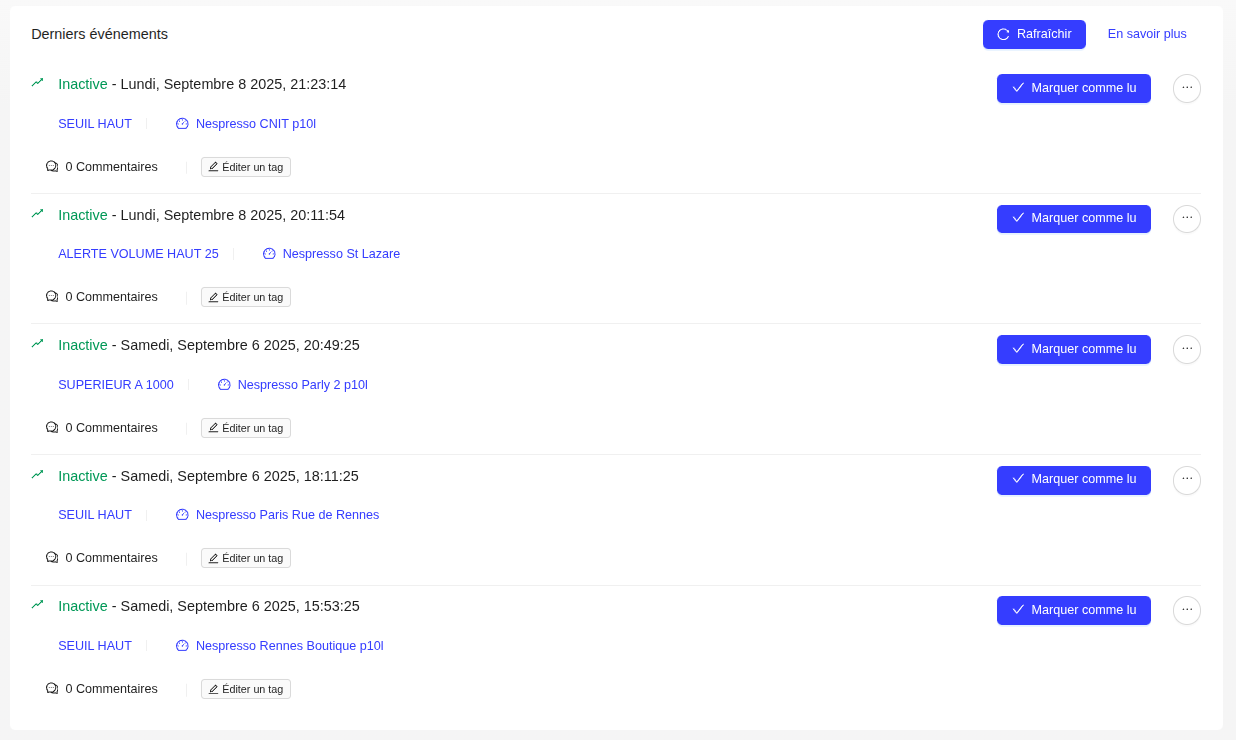Click the comment icon under the SUPERIEUR A 1000 event
The width and height of the screenshot is (1236, 740).
point(51,427)
